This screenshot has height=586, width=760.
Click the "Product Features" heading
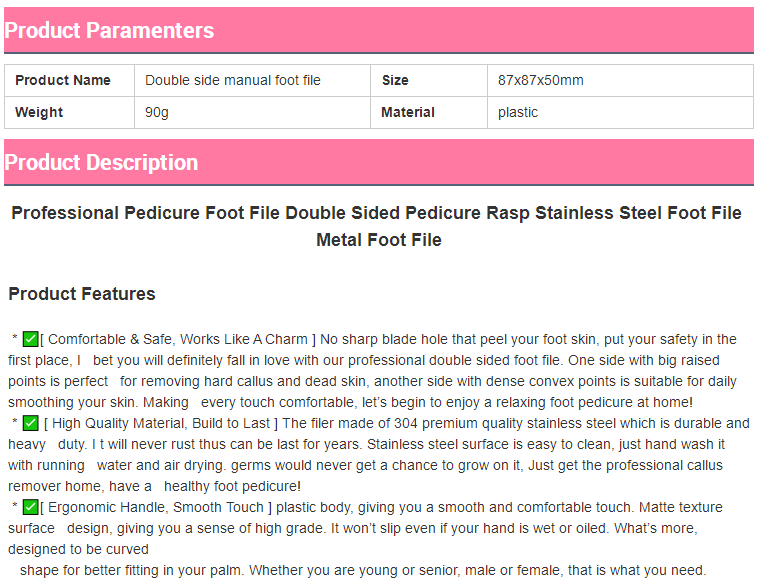[82, 294]
